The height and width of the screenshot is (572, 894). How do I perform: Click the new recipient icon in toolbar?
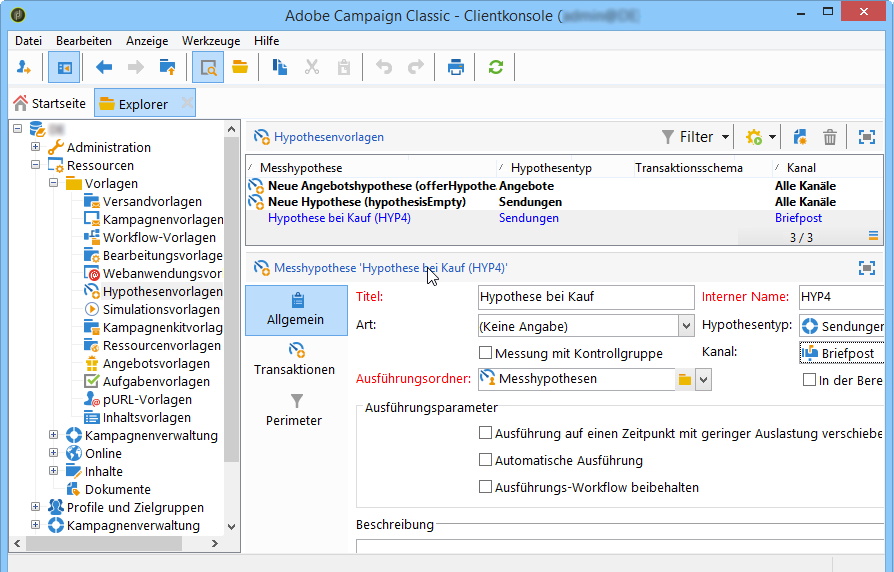click(23, 67)
